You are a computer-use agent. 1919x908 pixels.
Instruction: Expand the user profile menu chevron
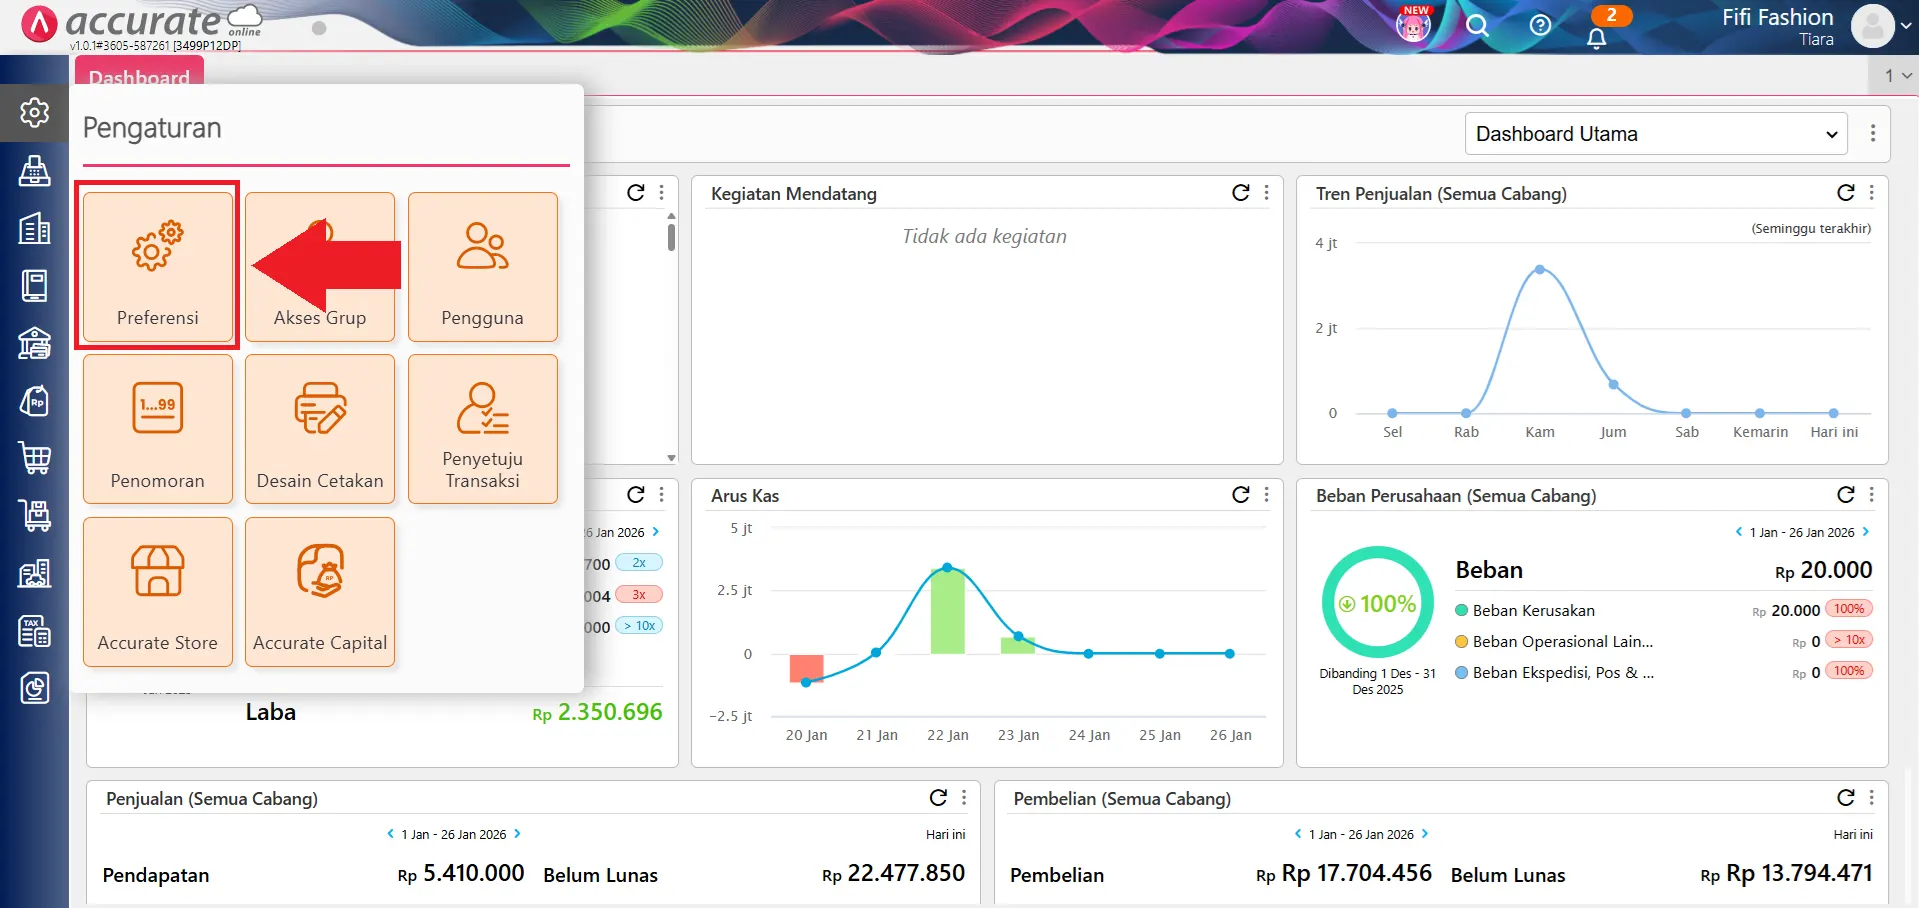click(1906, 26)
